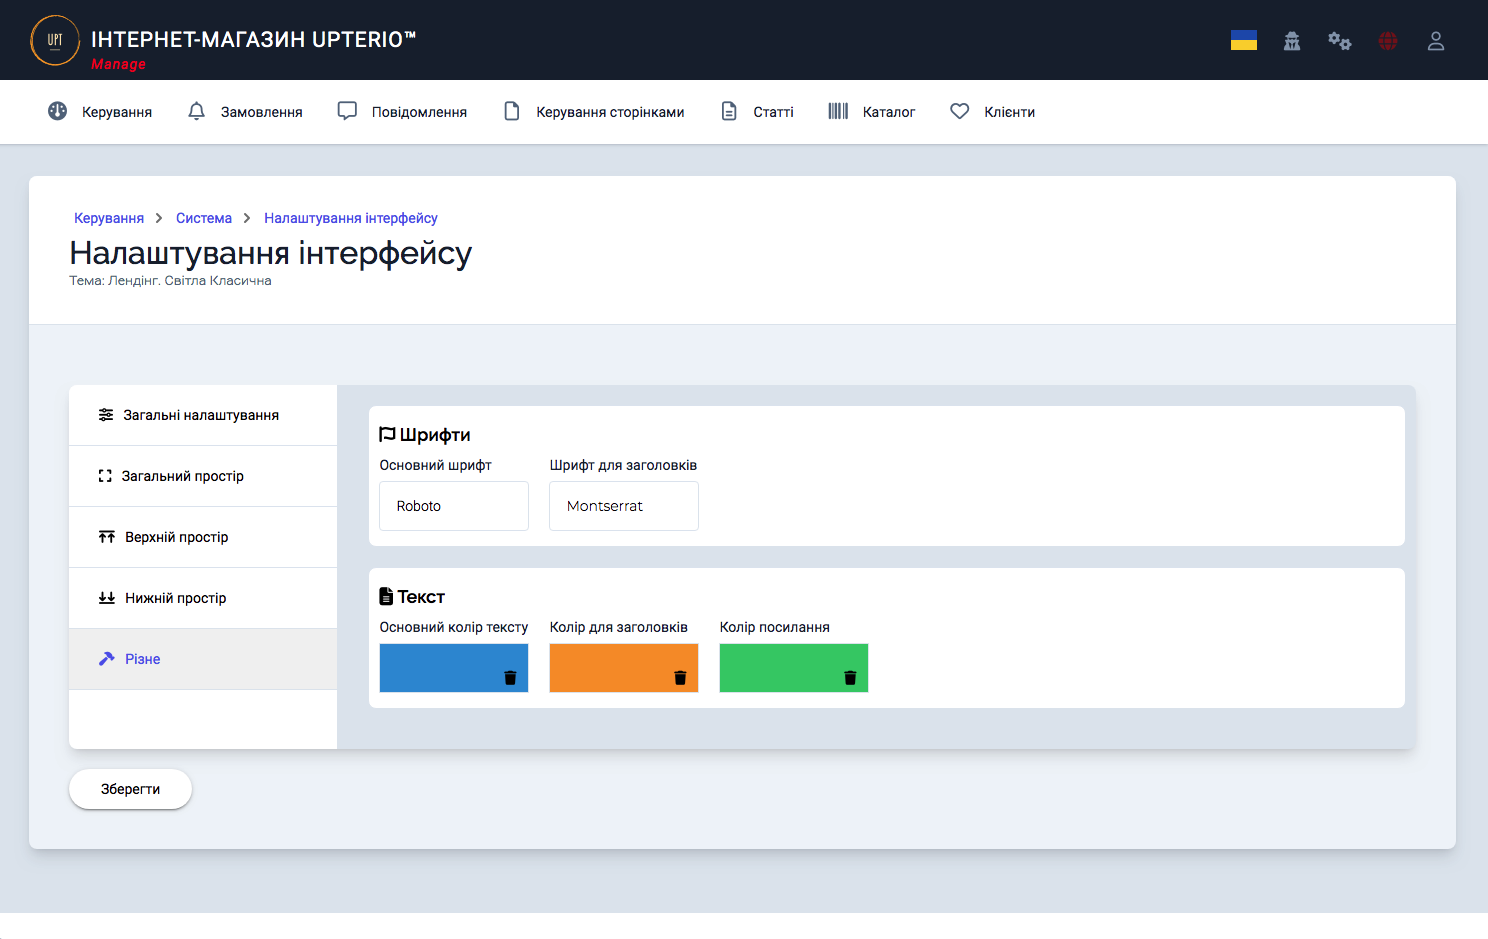Click the Manage label under the title

pyautogui.click(x=118, y=64)
